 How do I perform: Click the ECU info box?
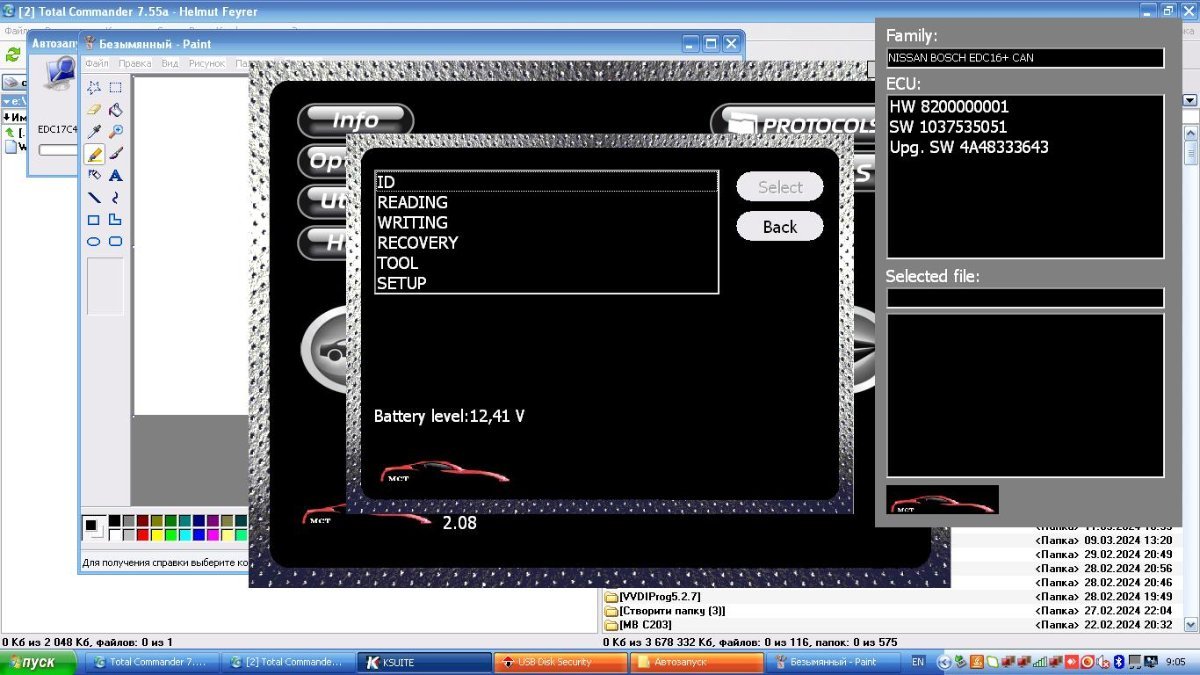pyautogui.click(x=1025, y=177)
